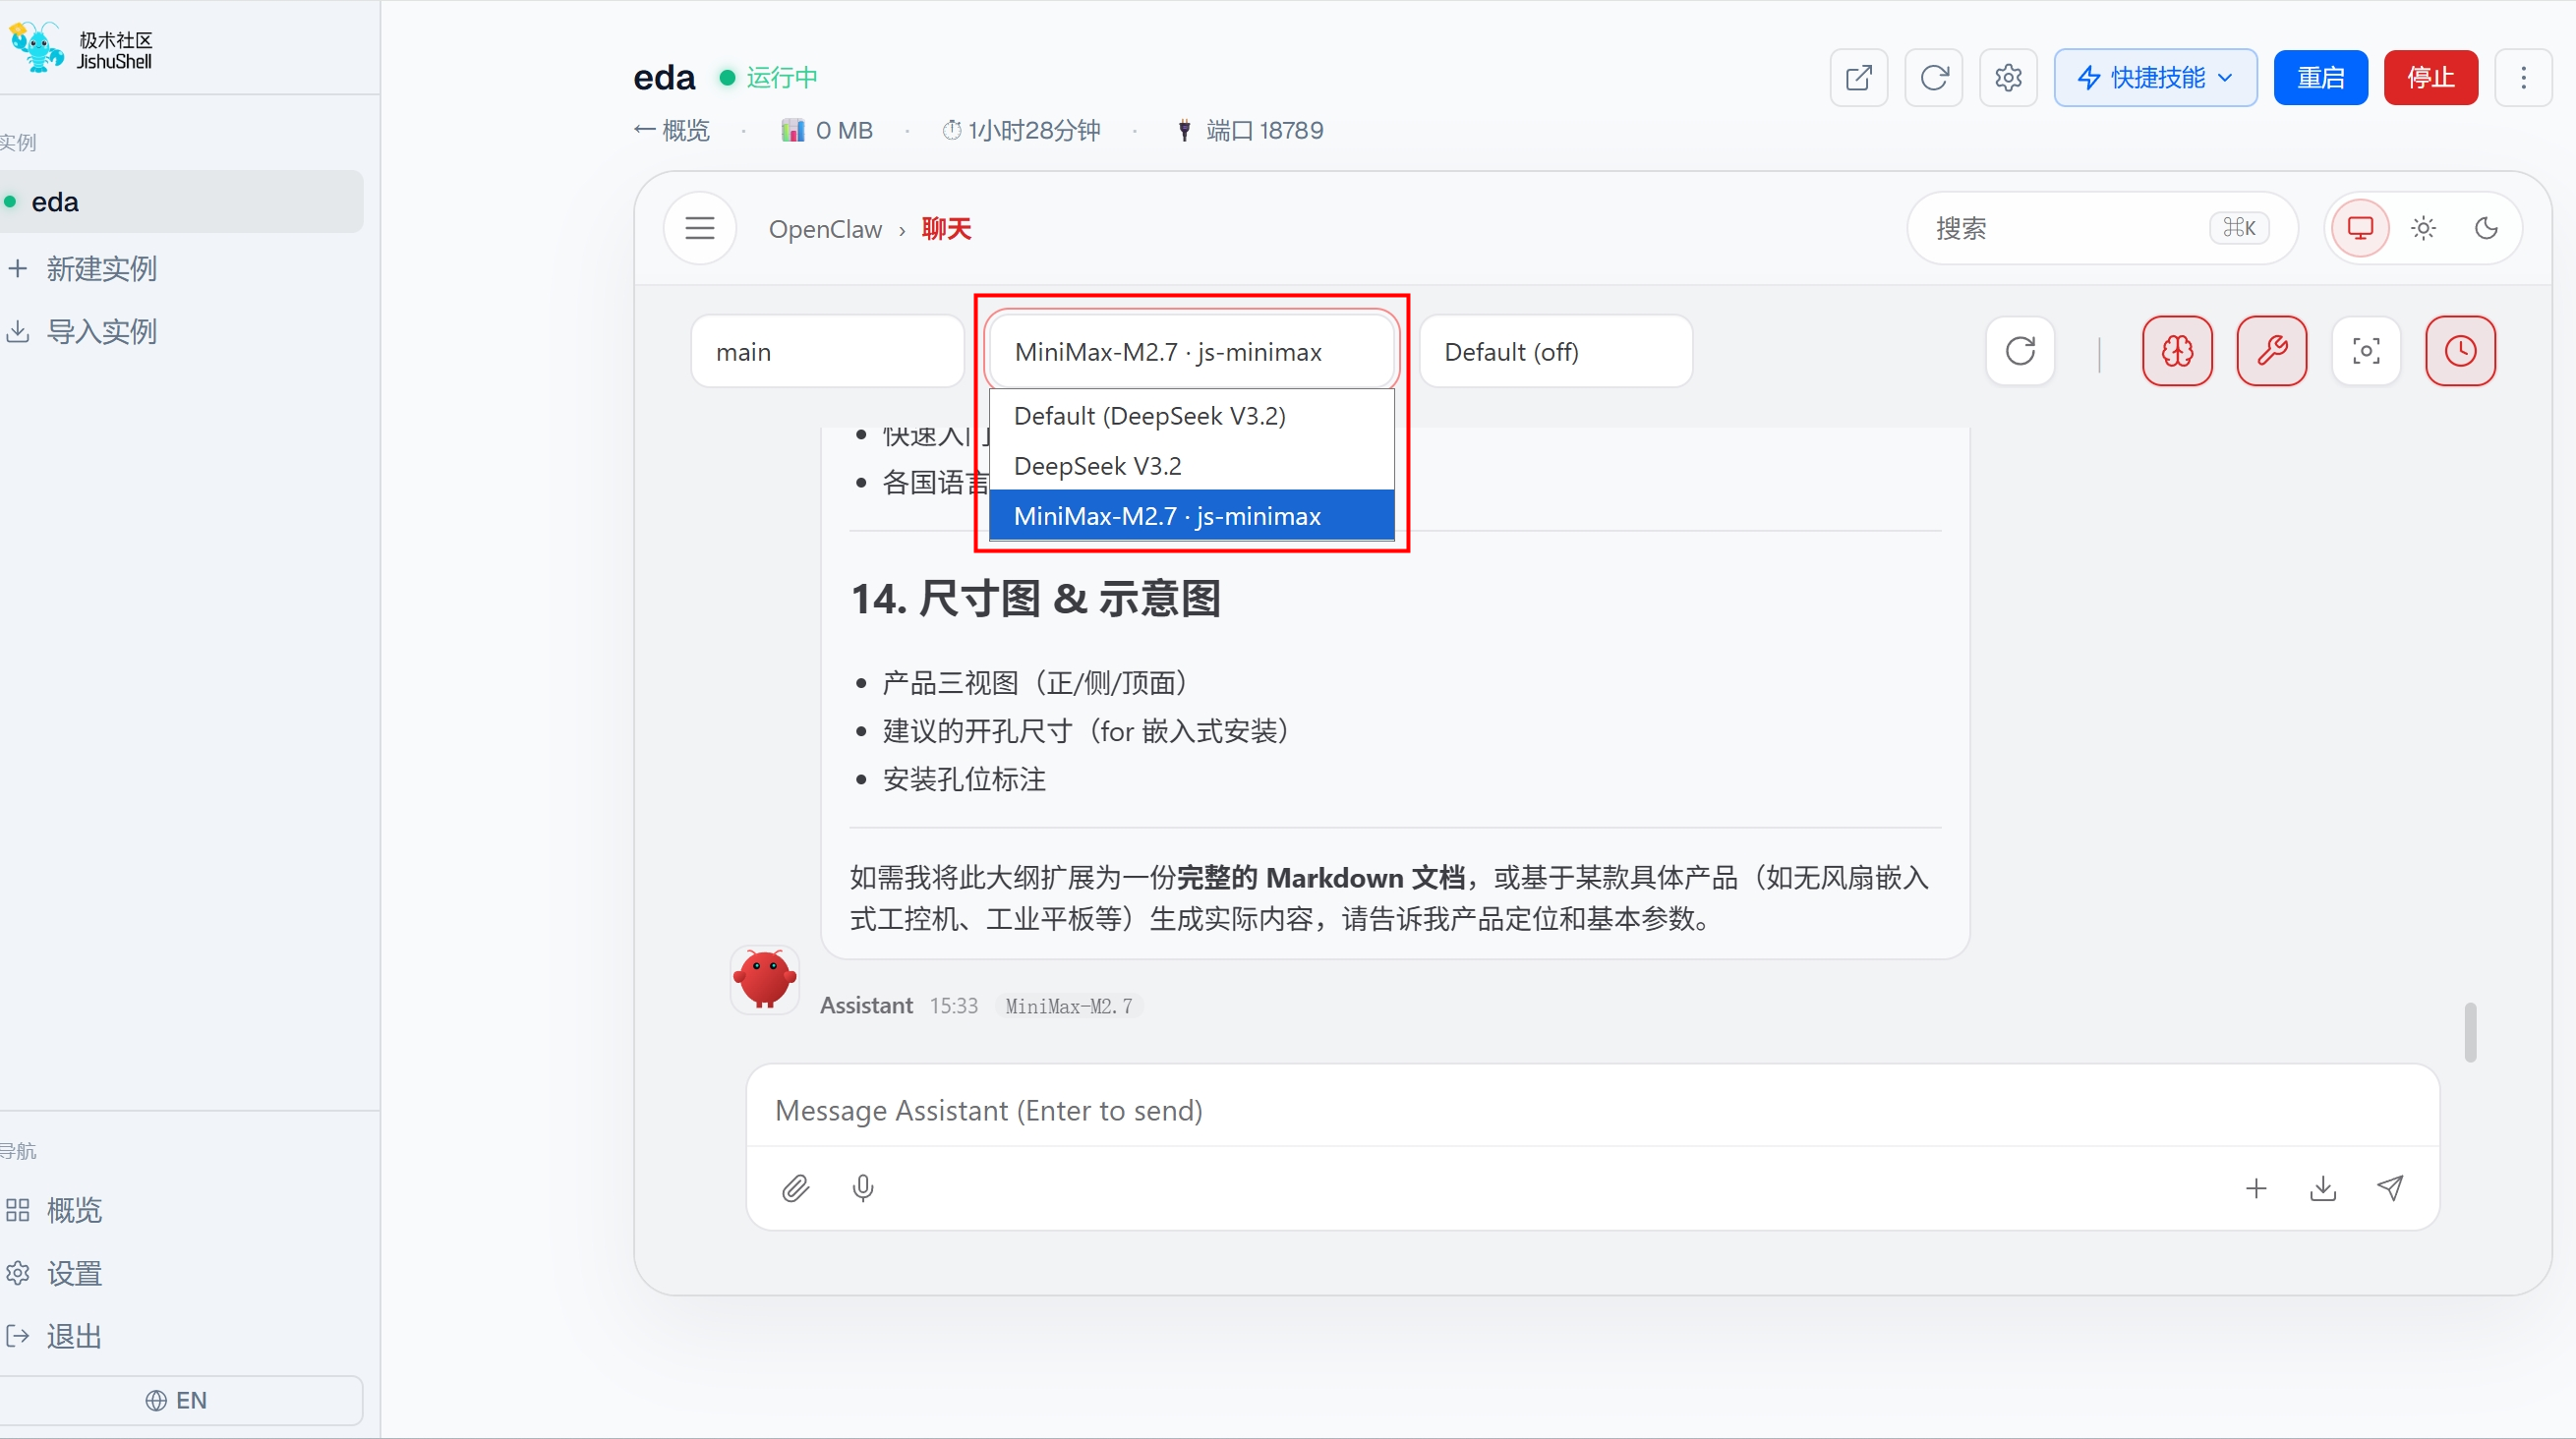Click the Assistant red avatar
2576x1439 pixels.
(765, 979)
